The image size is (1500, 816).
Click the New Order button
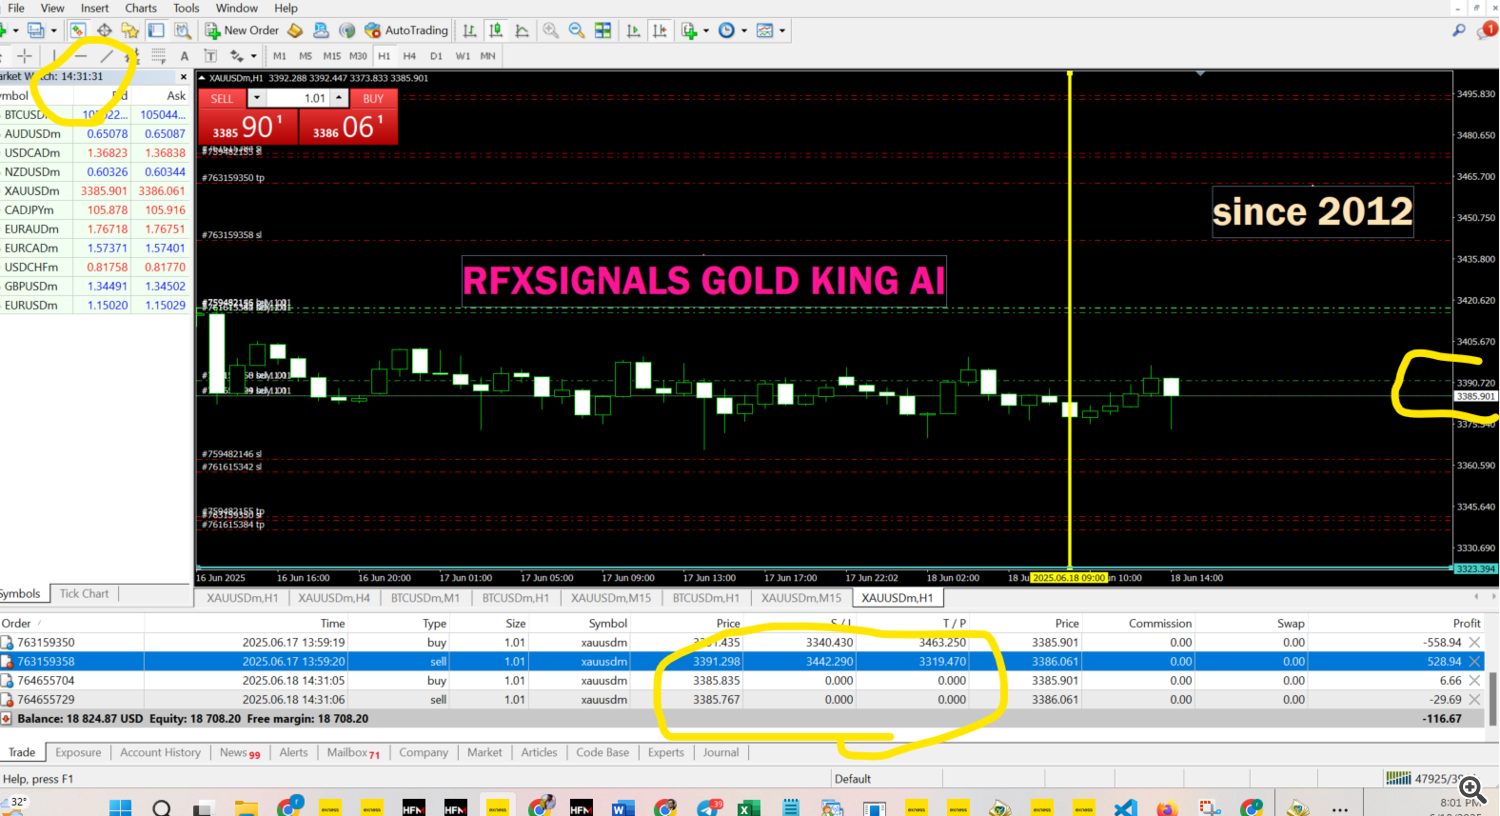242,31
